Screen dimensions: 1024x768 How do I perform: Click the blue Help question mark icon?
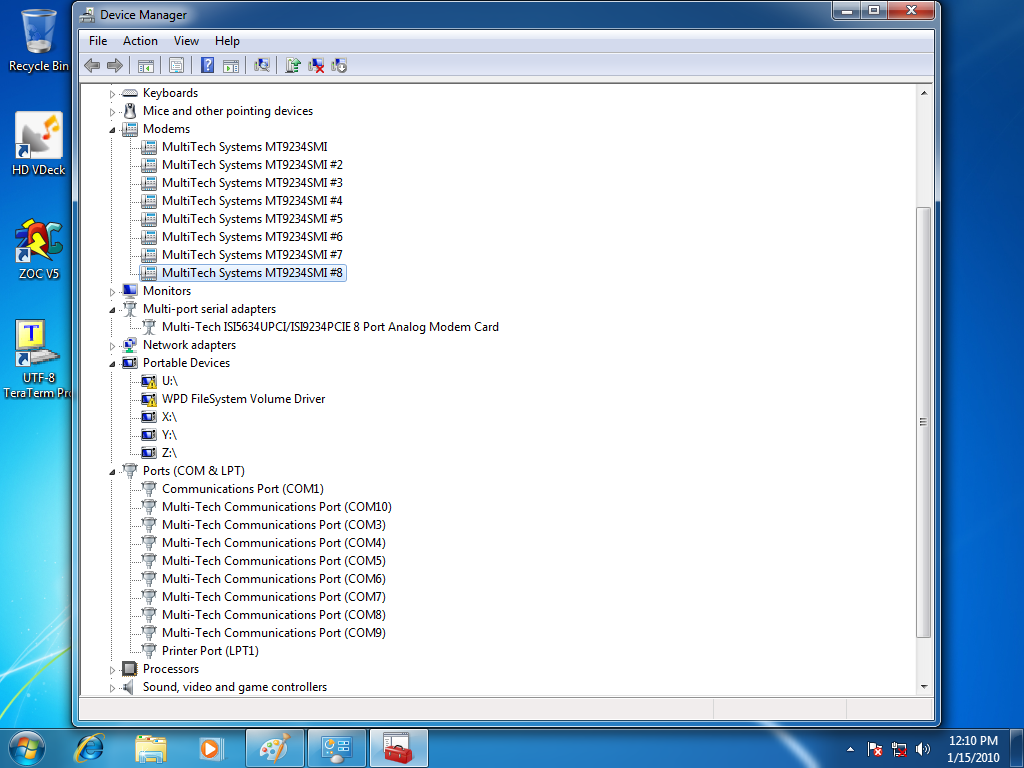pyautogui.click(x=207, y=66)
